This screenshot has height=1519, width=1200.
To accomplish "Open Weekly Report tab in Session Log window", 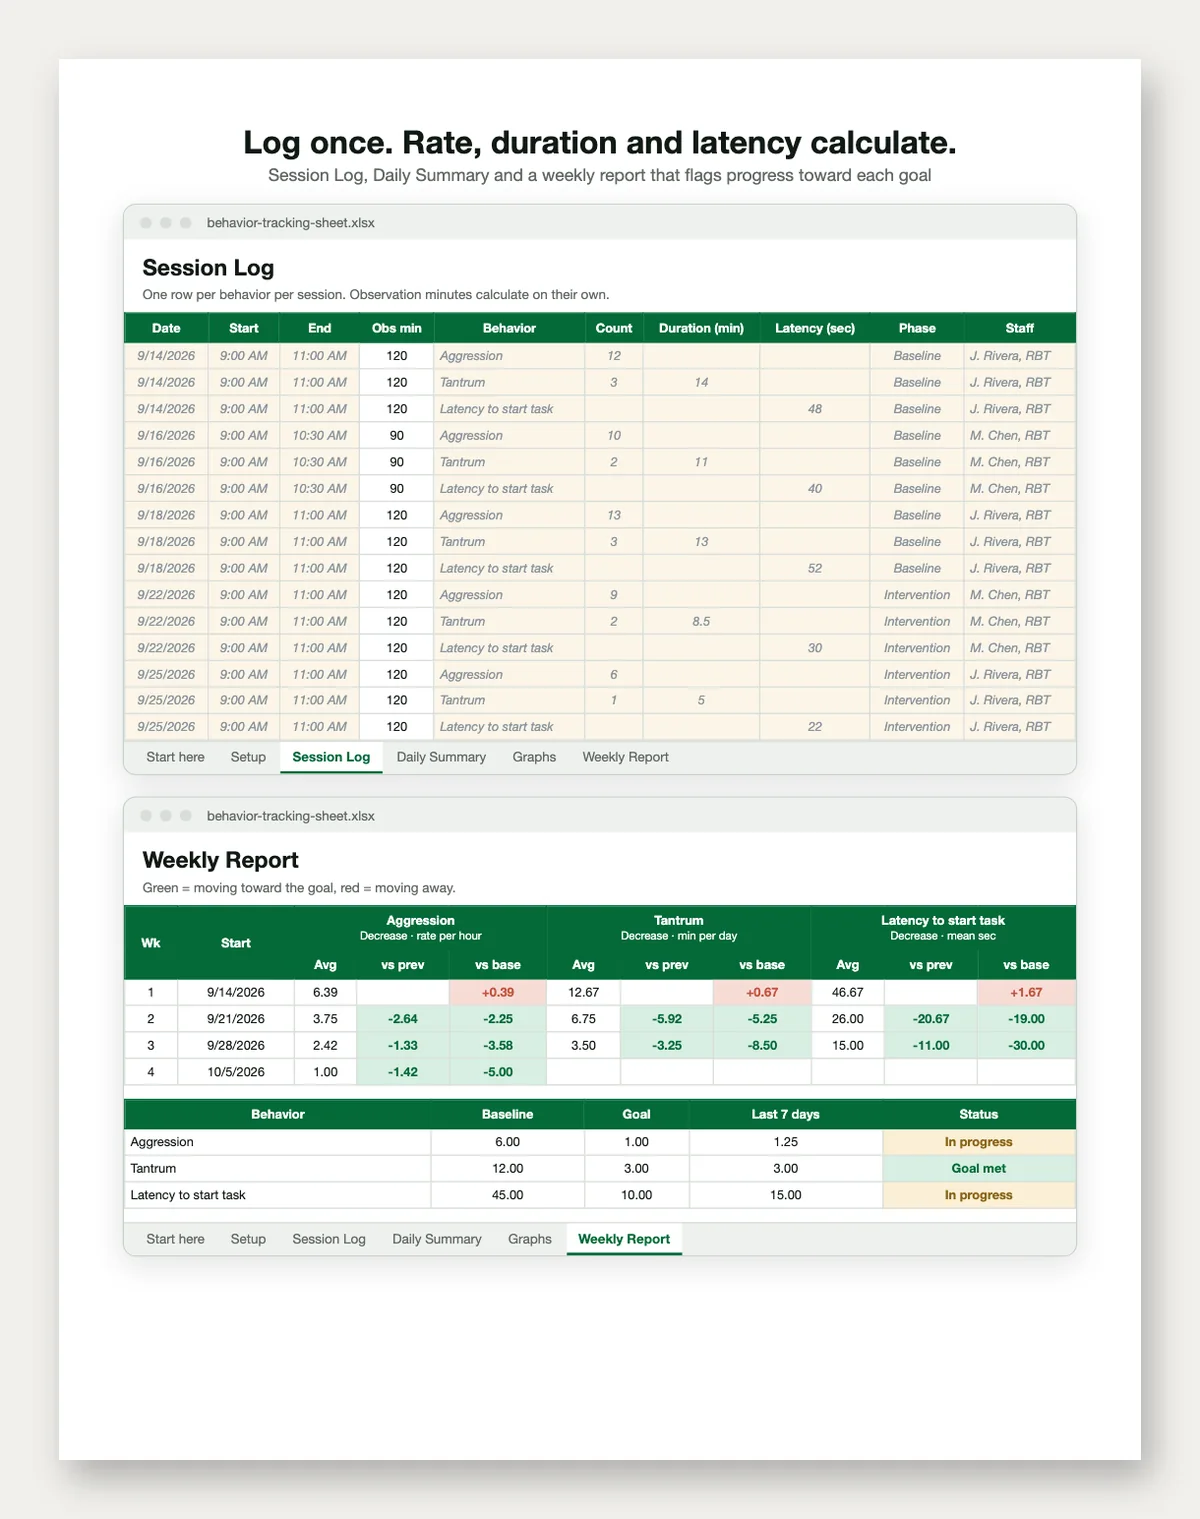I will (625, 757).
